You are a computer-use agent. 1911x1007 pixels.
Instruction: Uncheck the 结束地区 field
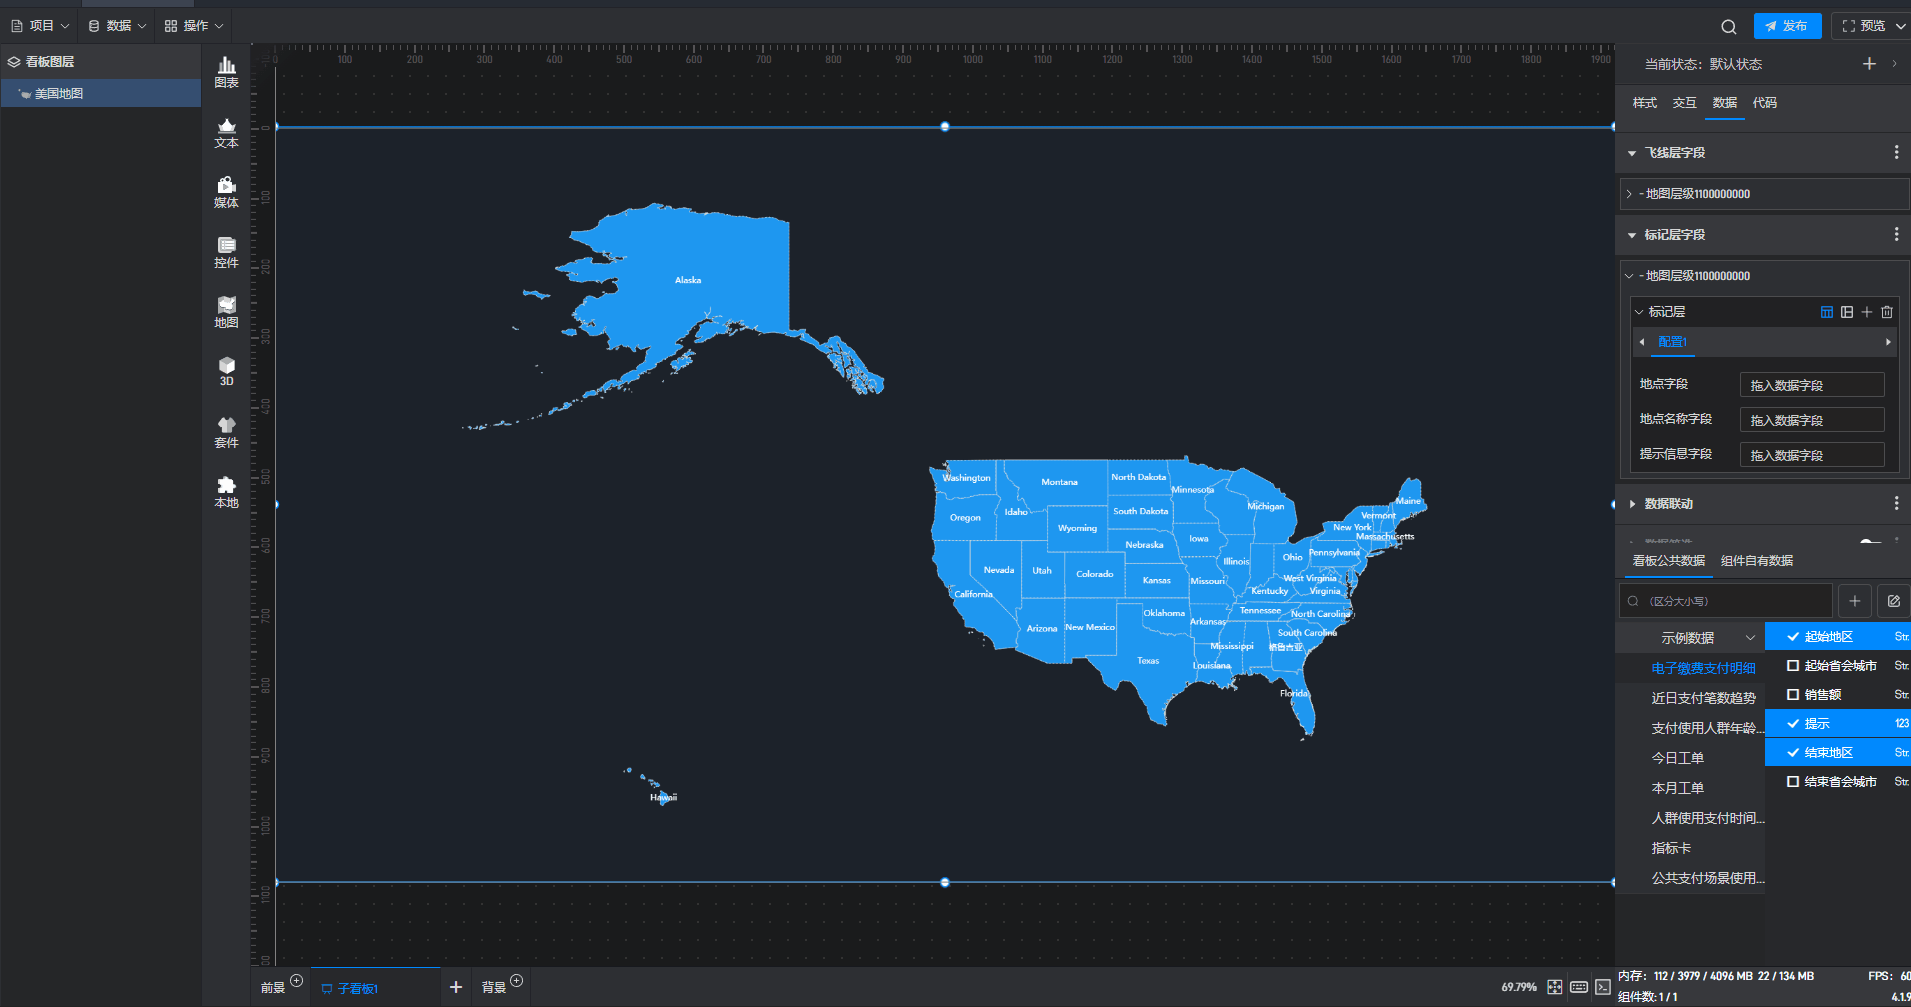(1793, 752)
